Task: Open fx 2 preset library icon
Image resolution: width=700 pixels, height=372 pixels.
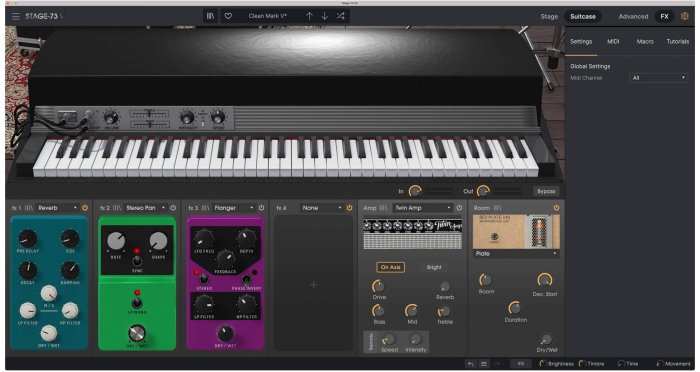Action: (117, 208)
